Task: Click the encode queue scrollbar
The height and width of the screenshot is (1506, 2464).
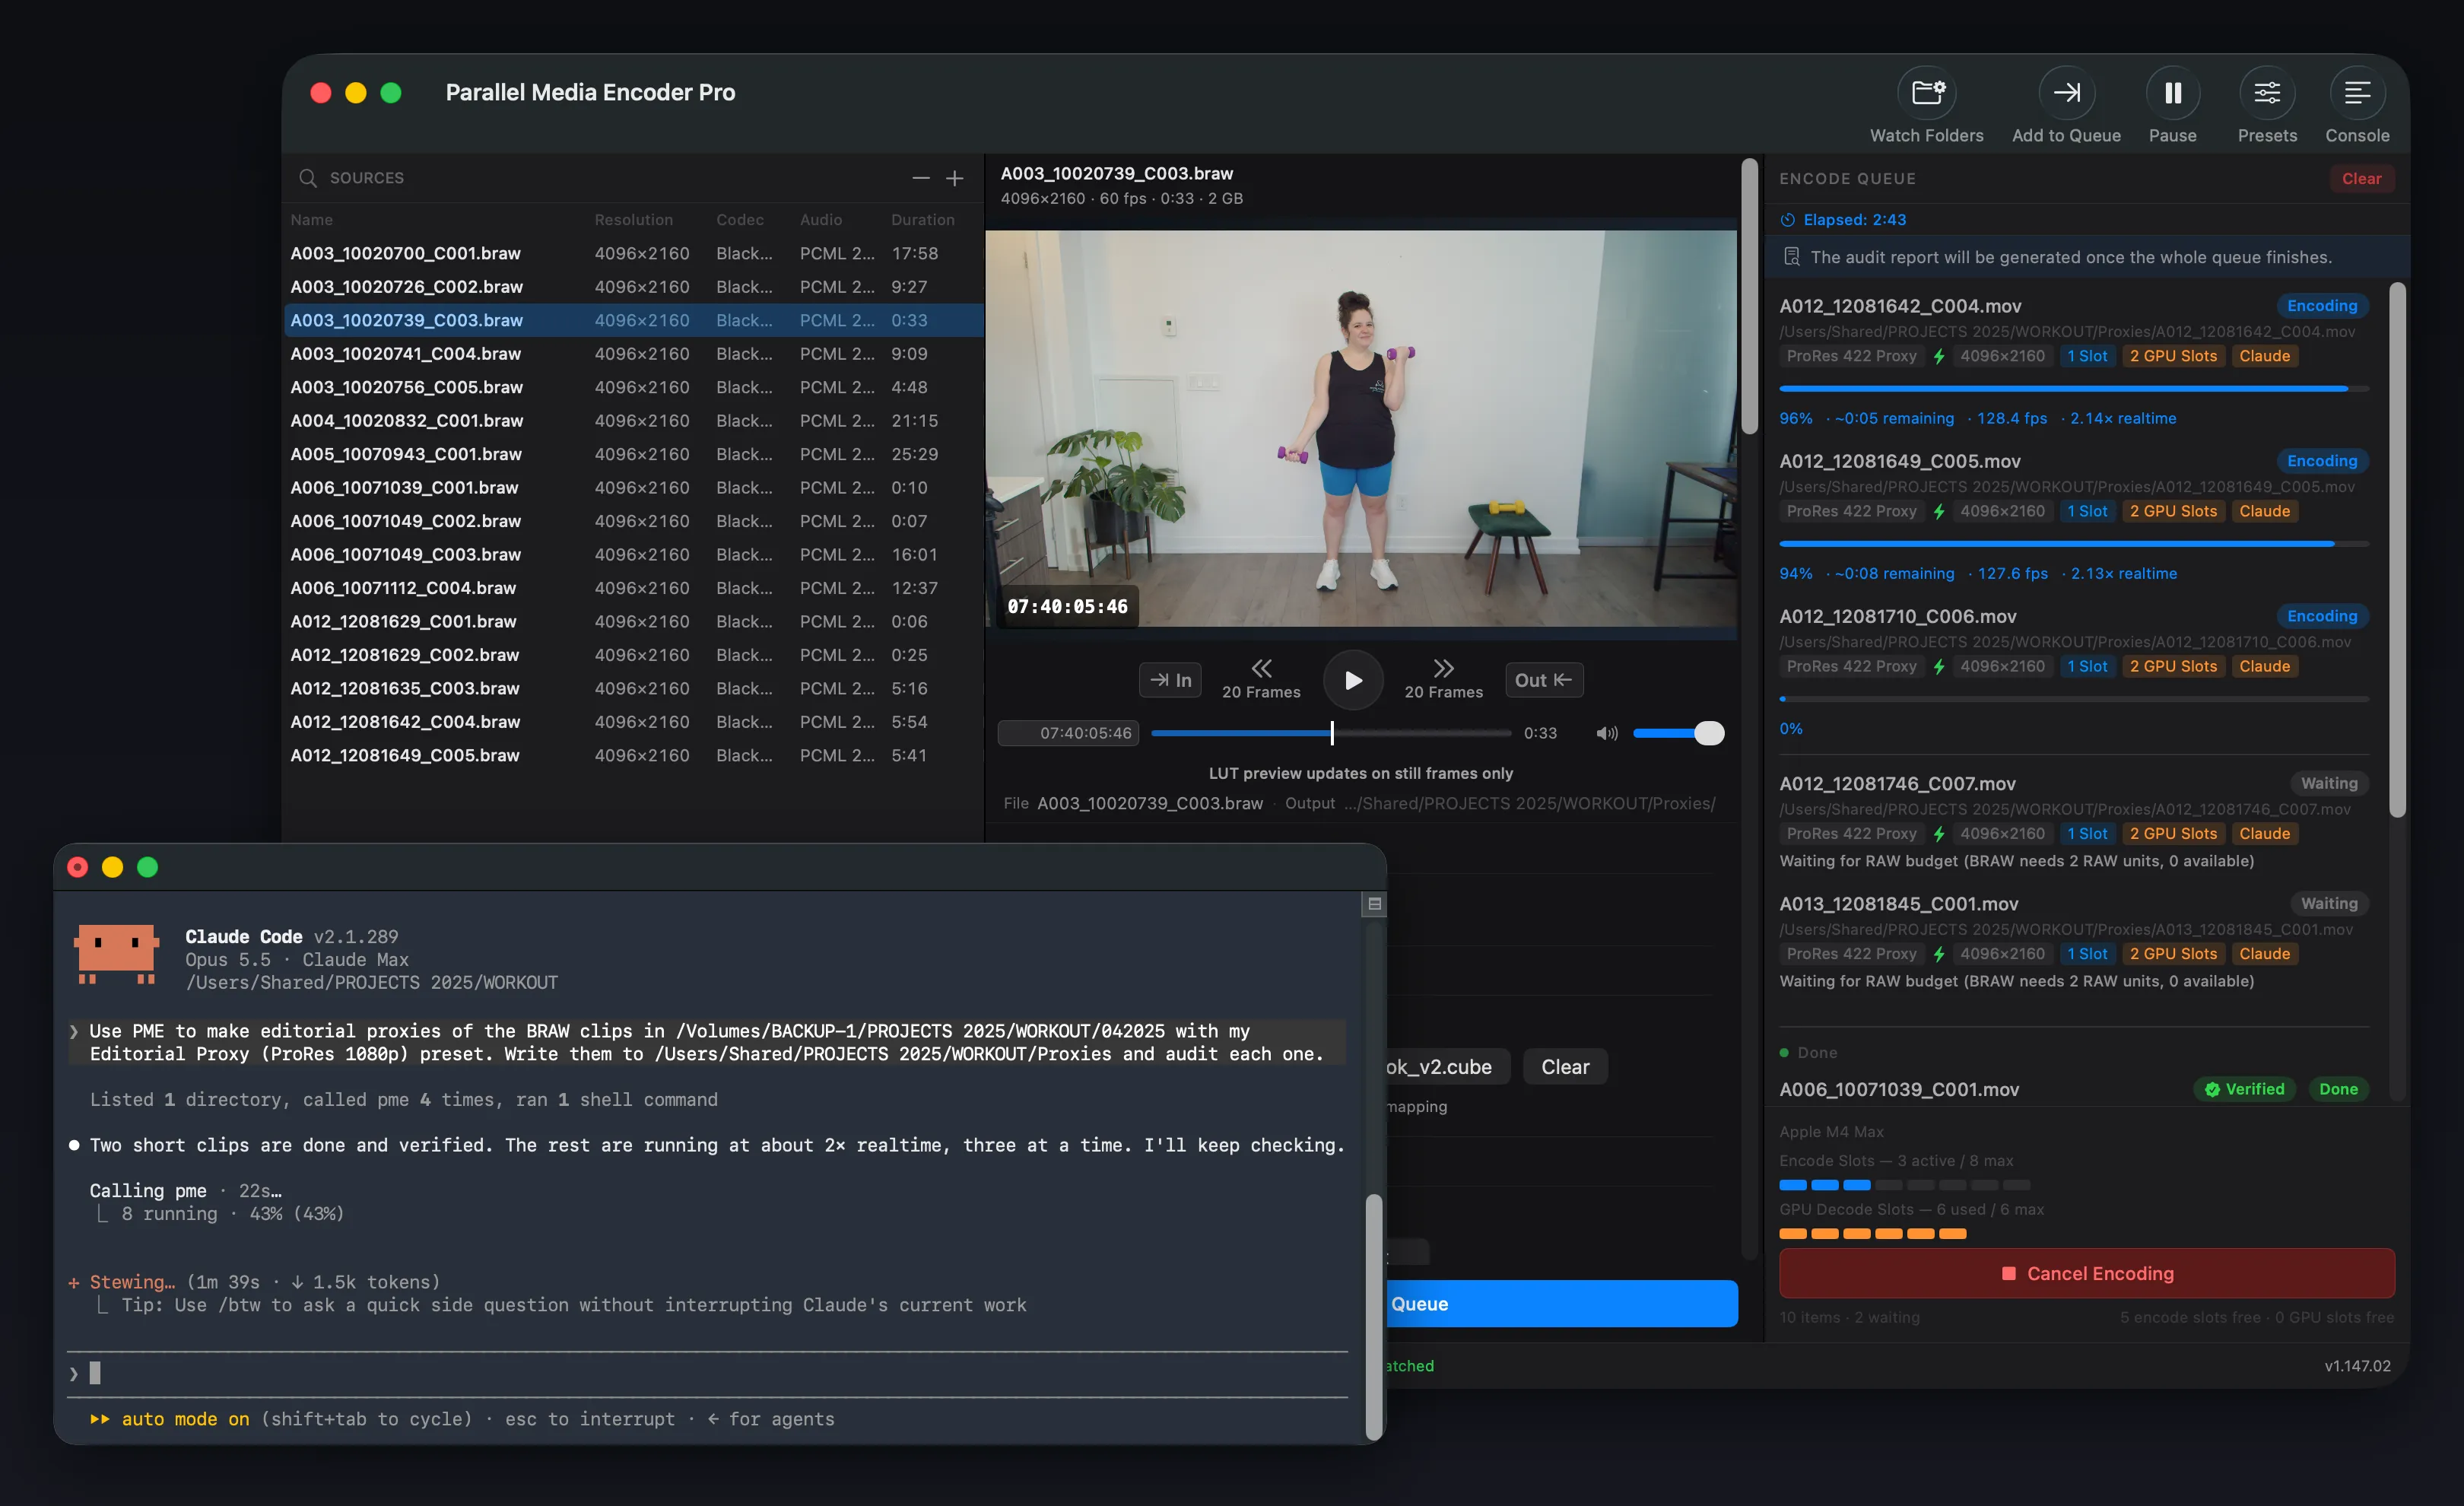Action: click(x=2396, y=550)
